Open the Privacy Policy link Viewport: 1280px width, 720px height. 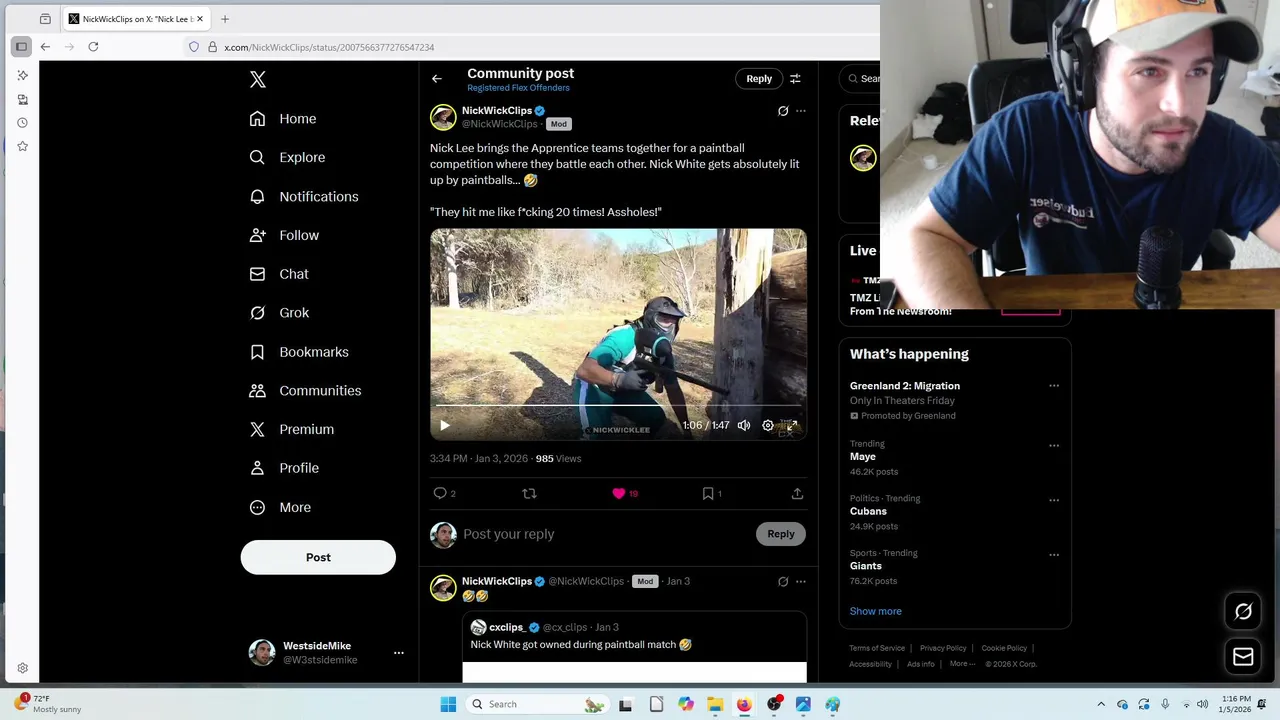coord(943,648)
